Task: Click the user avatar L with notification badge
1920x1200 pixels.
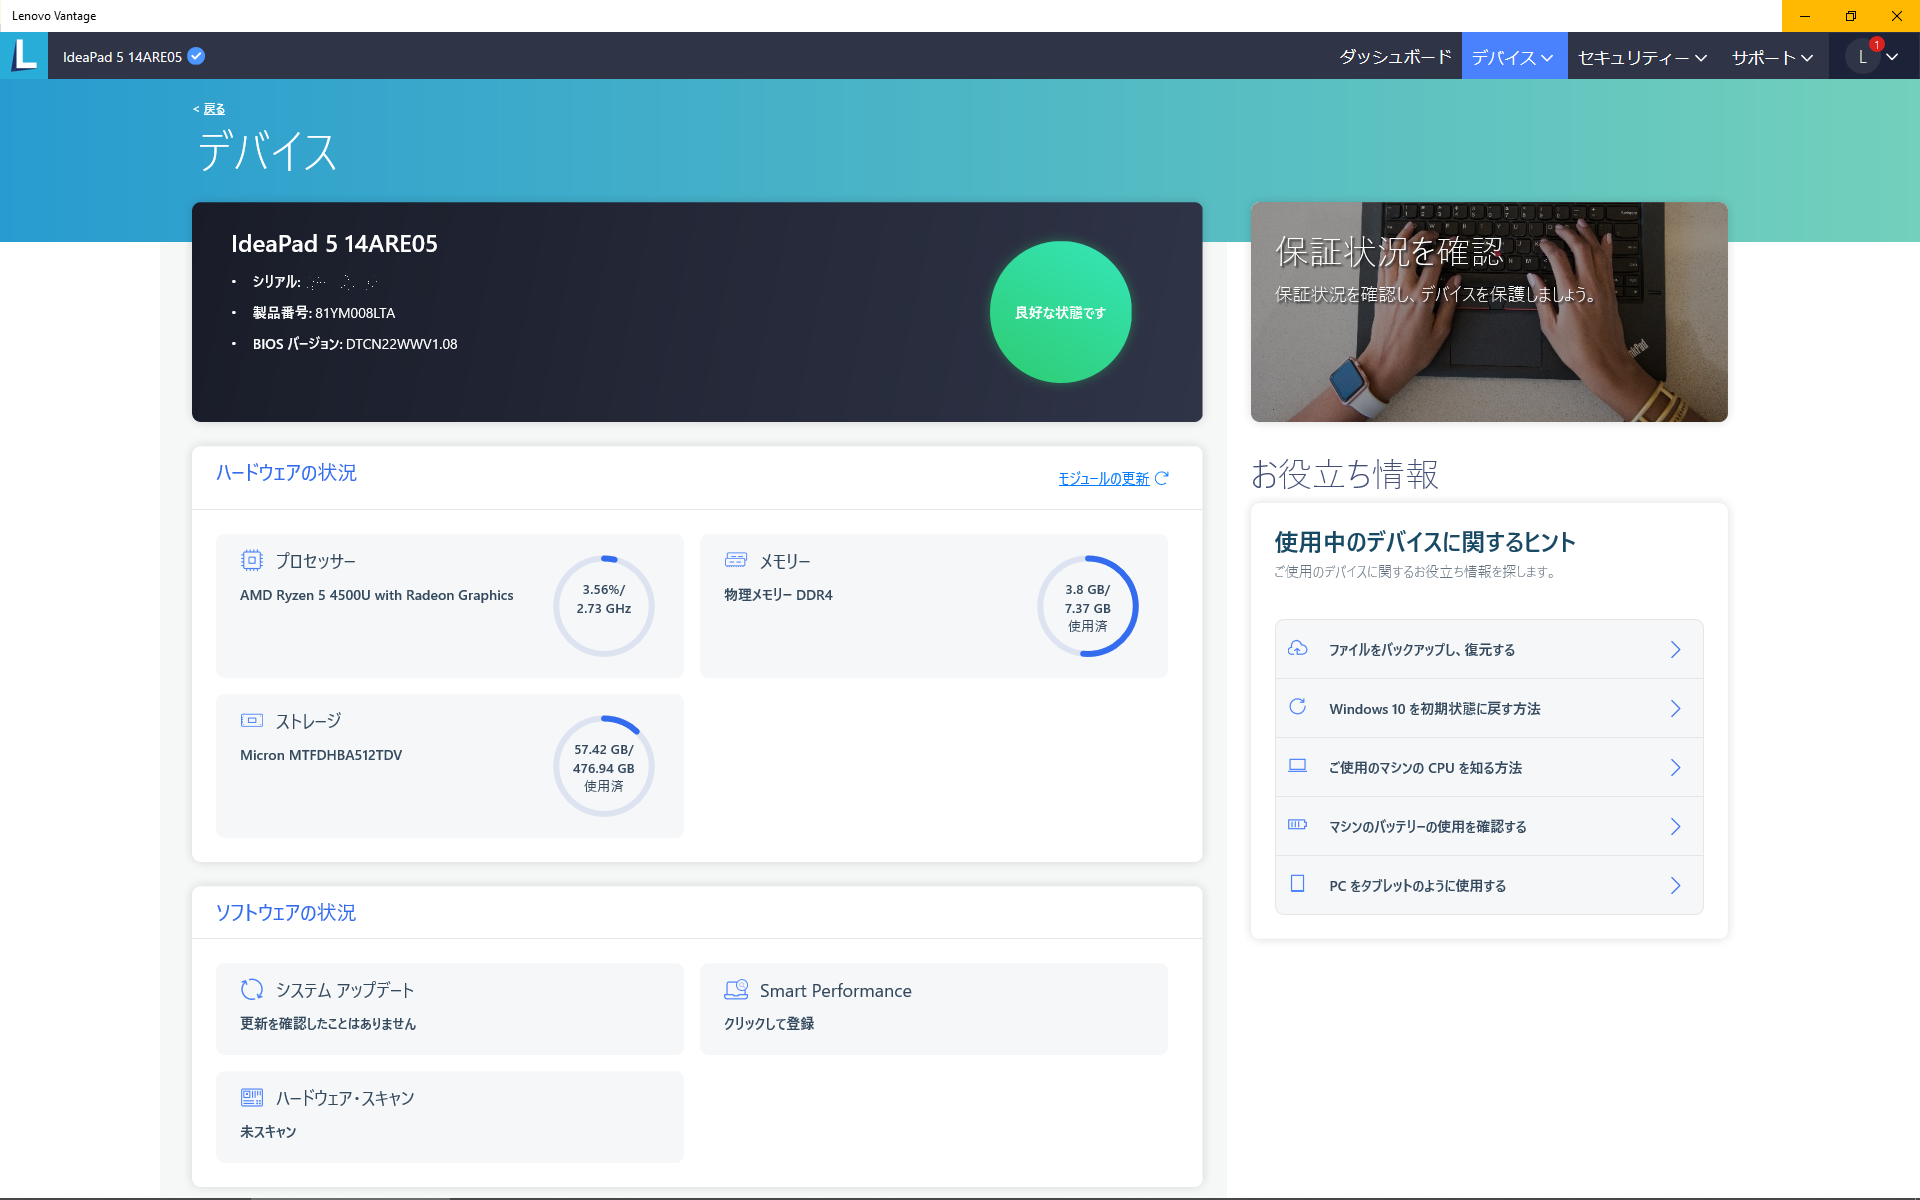Action: pyautogui.click(x=1863, y=56)
